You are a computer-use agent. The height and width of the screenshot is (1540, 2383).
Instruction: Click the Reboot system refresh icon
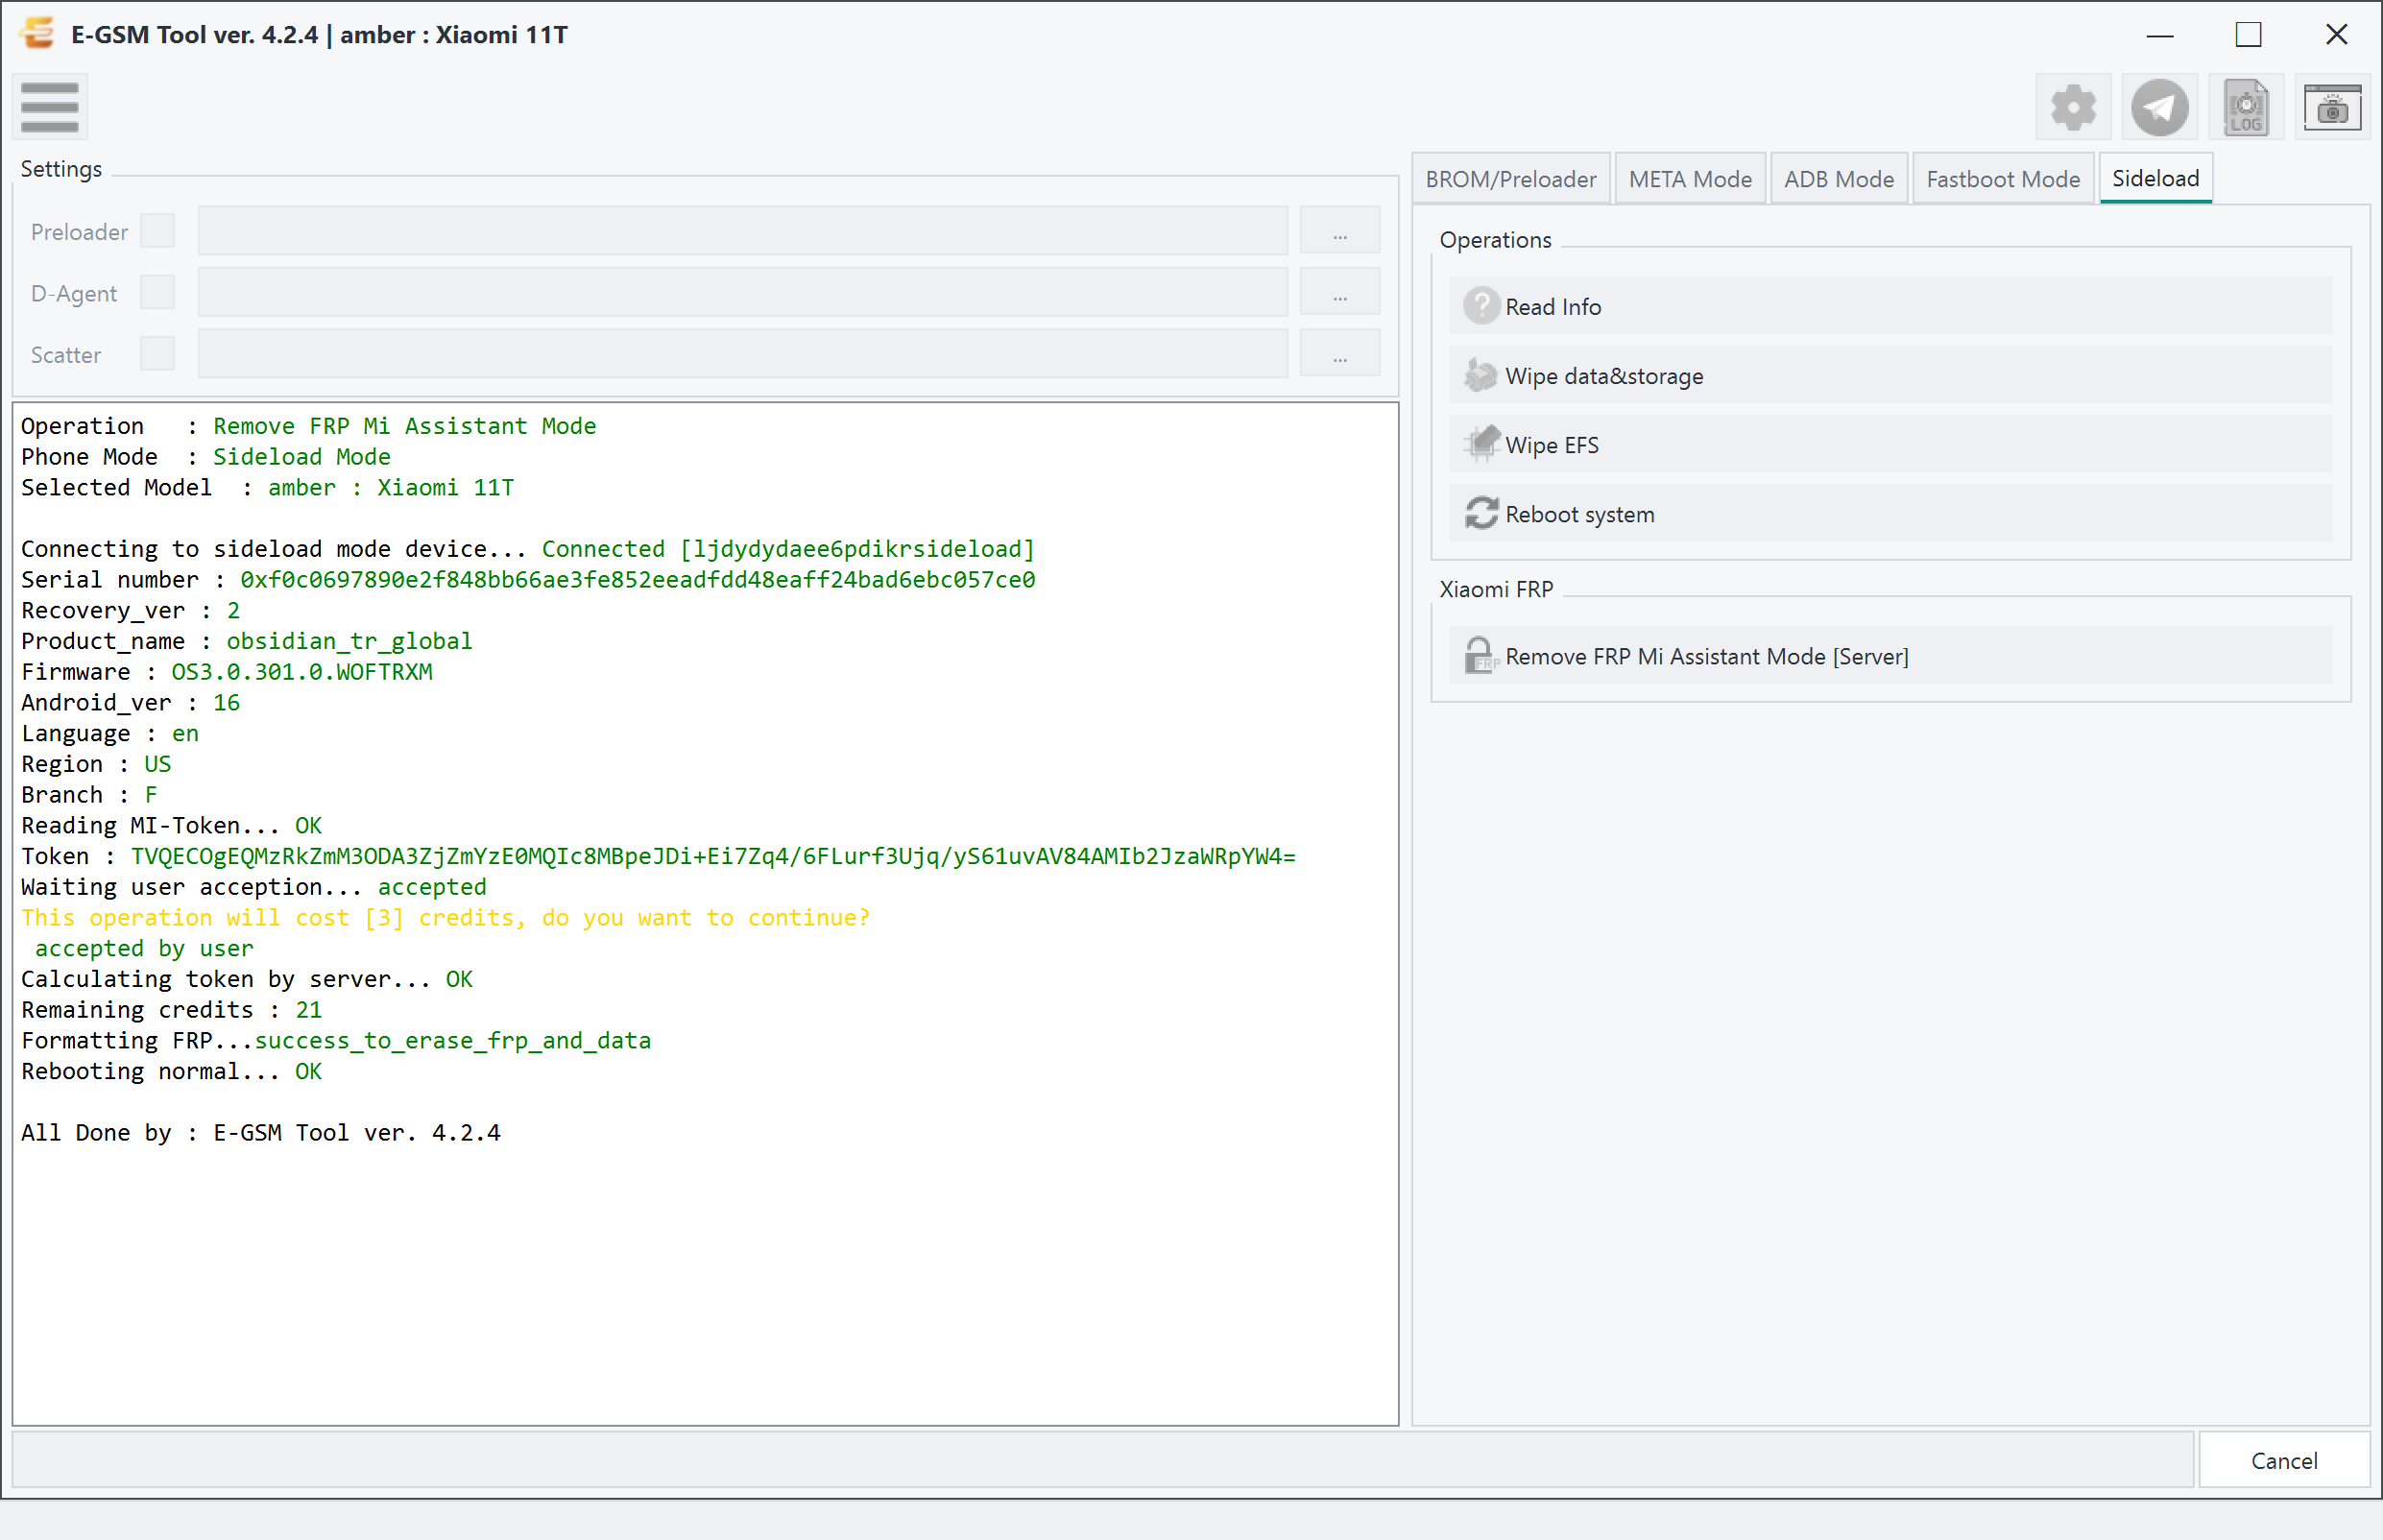point(1481,514)
